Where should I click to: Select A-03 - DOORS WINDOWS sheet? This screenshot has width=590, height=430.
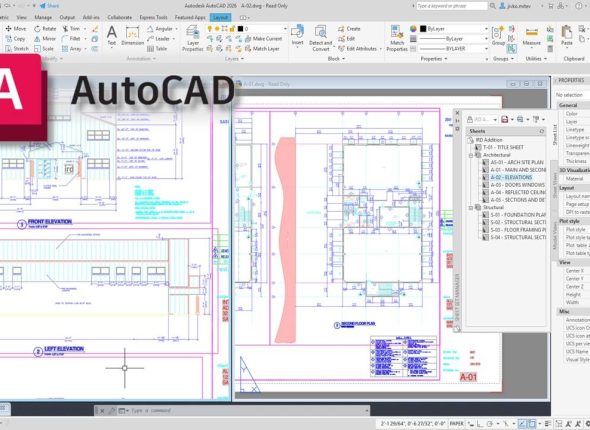(517, 185)
